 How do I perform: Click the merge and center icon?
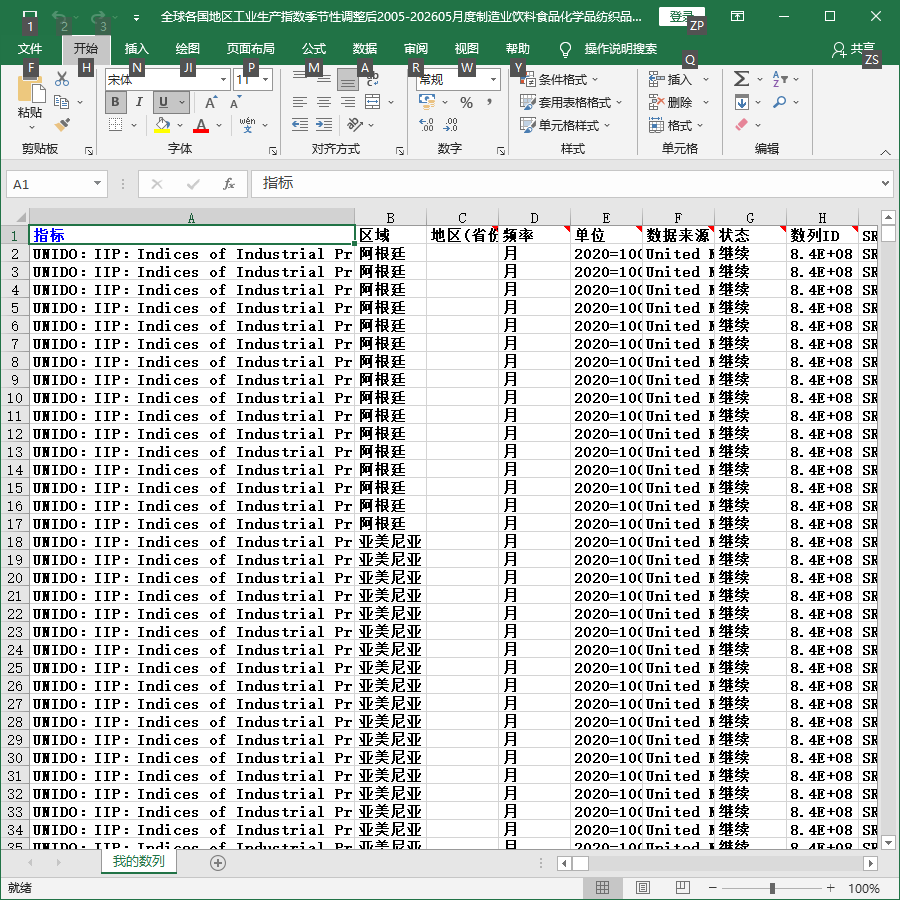[x=373, y=103]
